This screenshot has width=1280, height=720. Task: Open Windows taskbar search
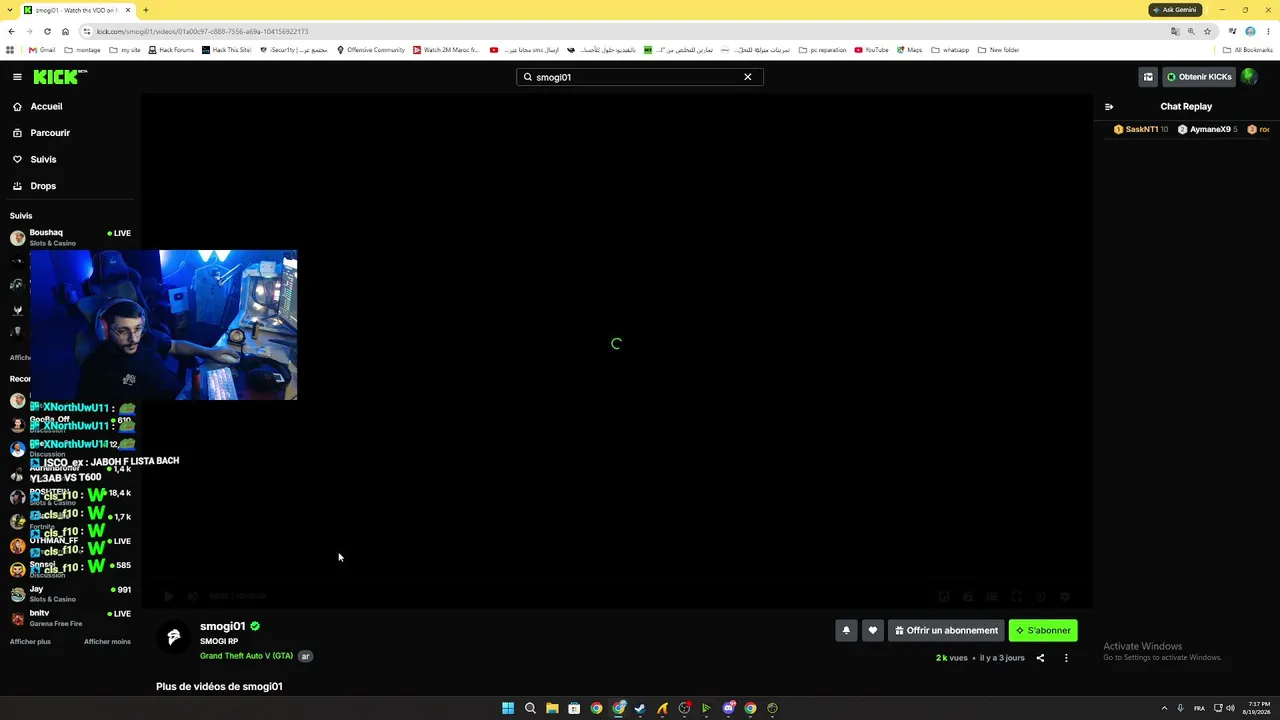click(530, 708)
